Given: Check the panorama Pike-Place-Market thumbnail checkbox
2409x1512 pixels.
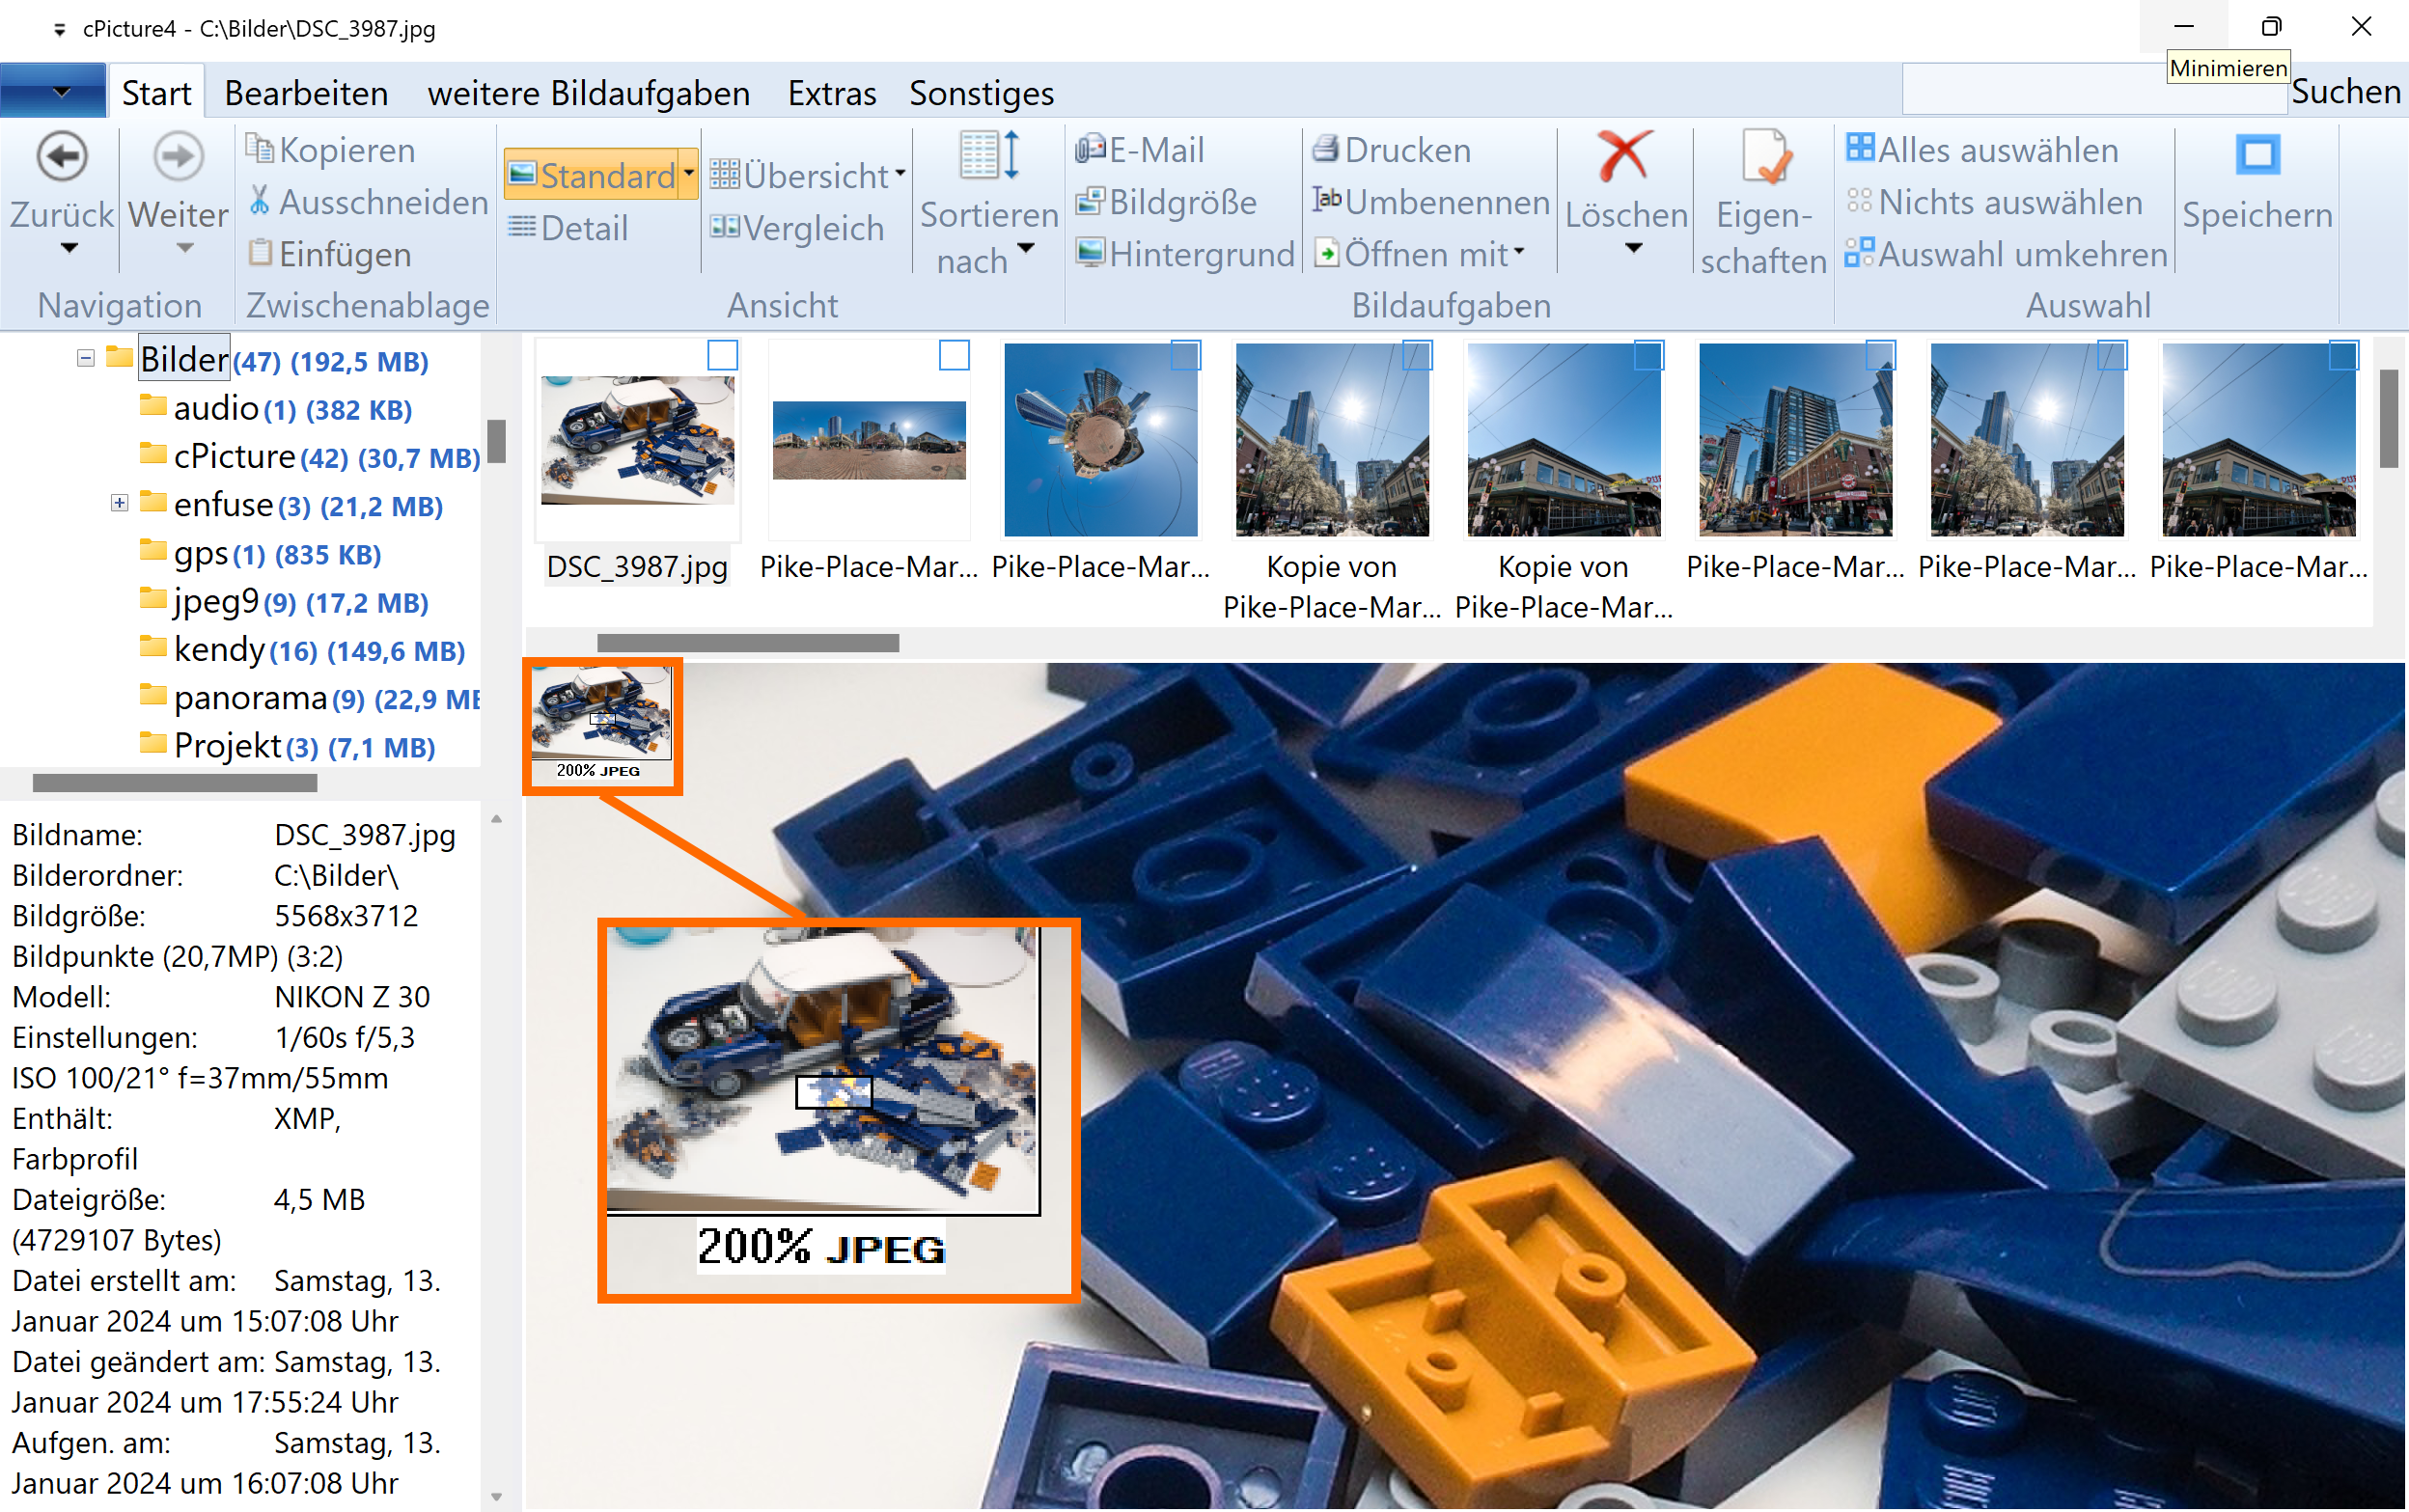Looking at the screenshot, I should 954,356.
